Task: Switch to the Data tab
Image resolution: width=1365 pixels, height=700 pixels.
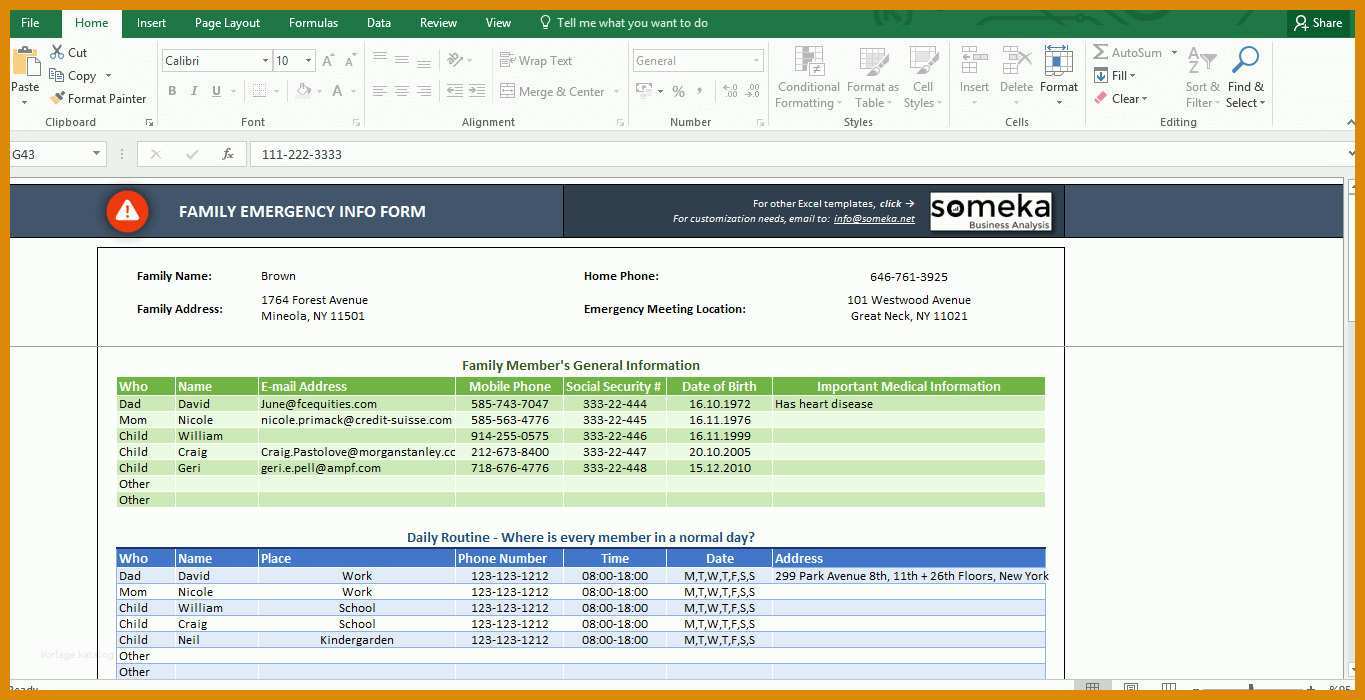Action: click(x=379, y=22)
